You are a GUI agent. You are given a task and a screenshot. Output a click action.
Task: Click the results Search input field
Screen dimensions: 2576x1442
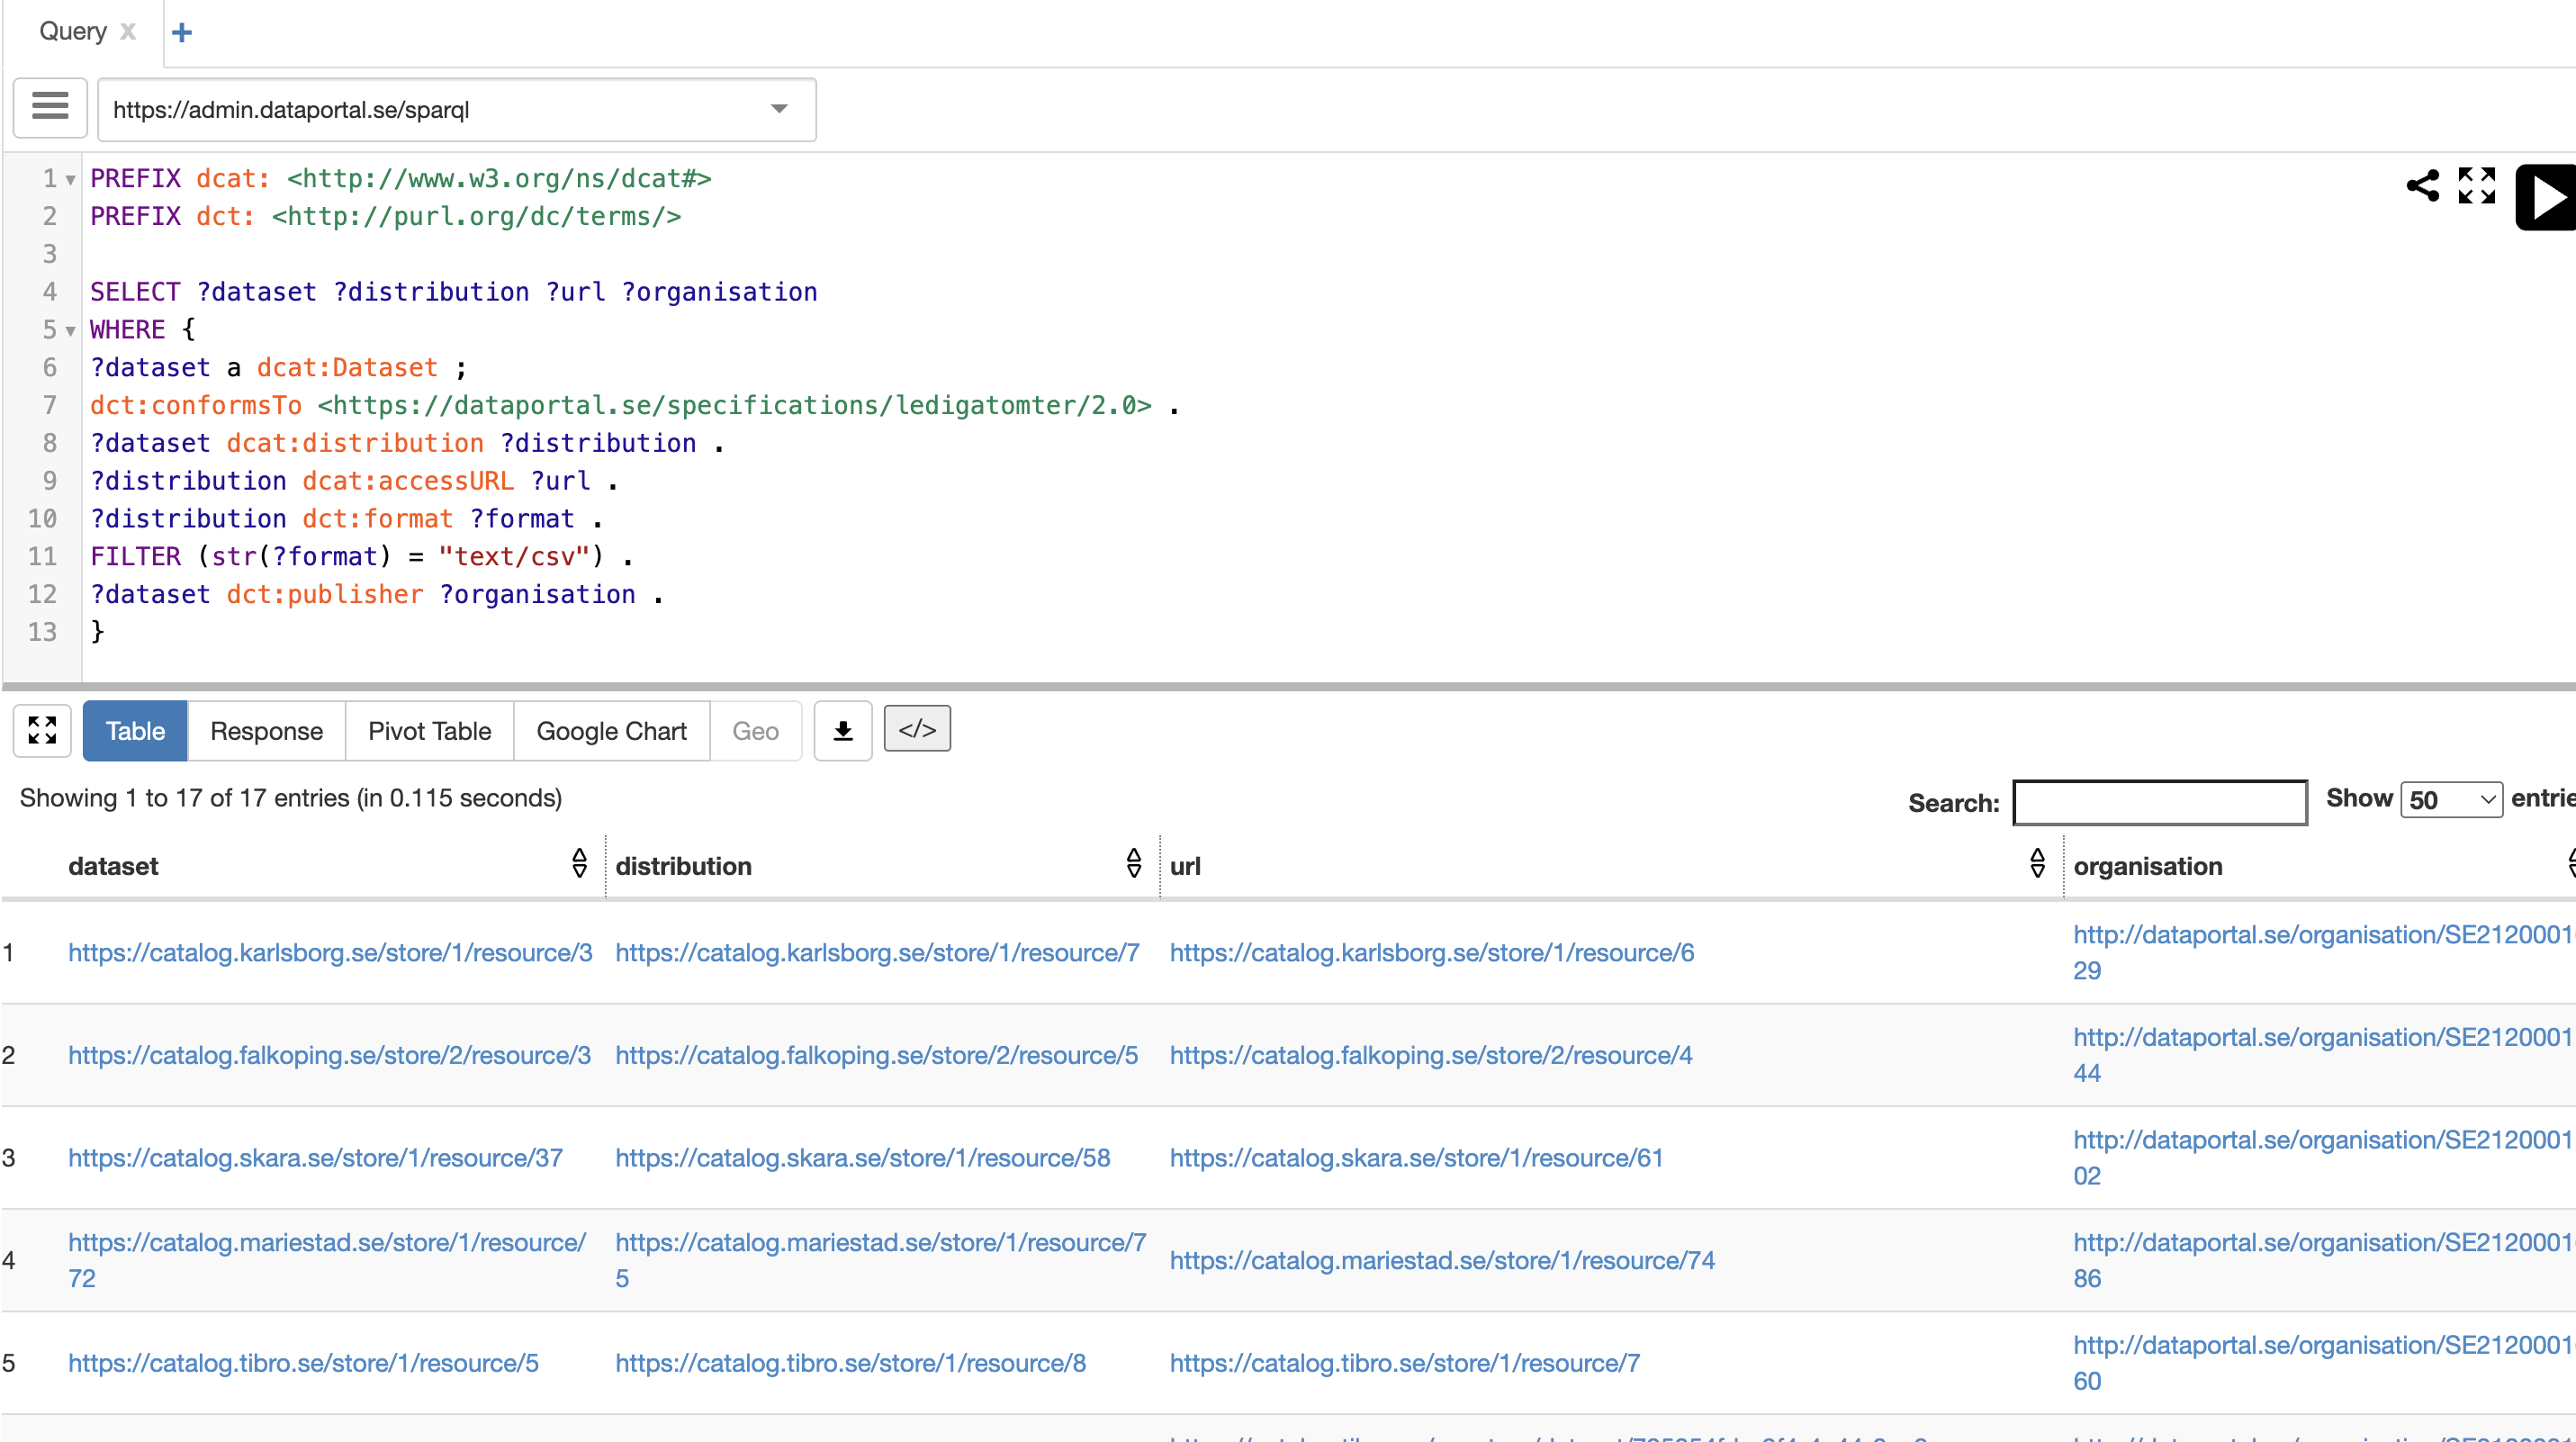click(x=2159, y=803)
